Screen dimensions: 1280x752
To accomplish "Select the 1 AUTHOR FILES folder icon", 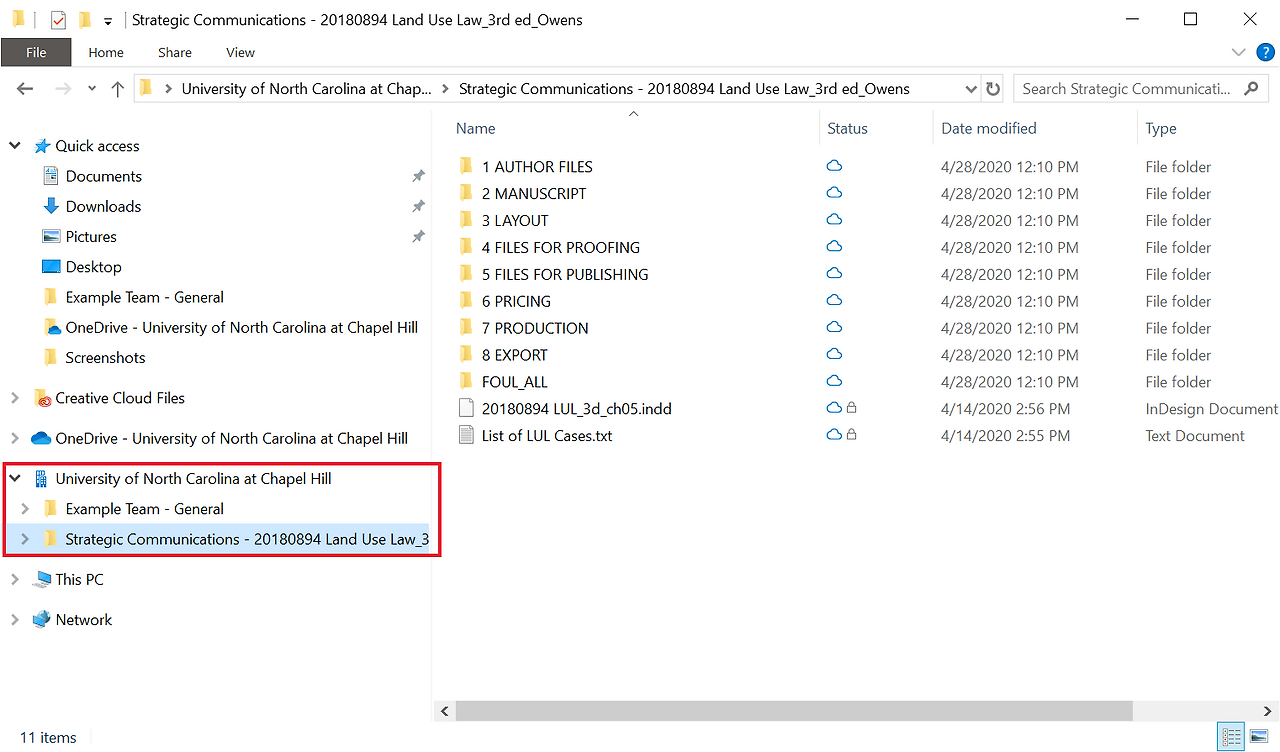I will (x=465, y=167).
